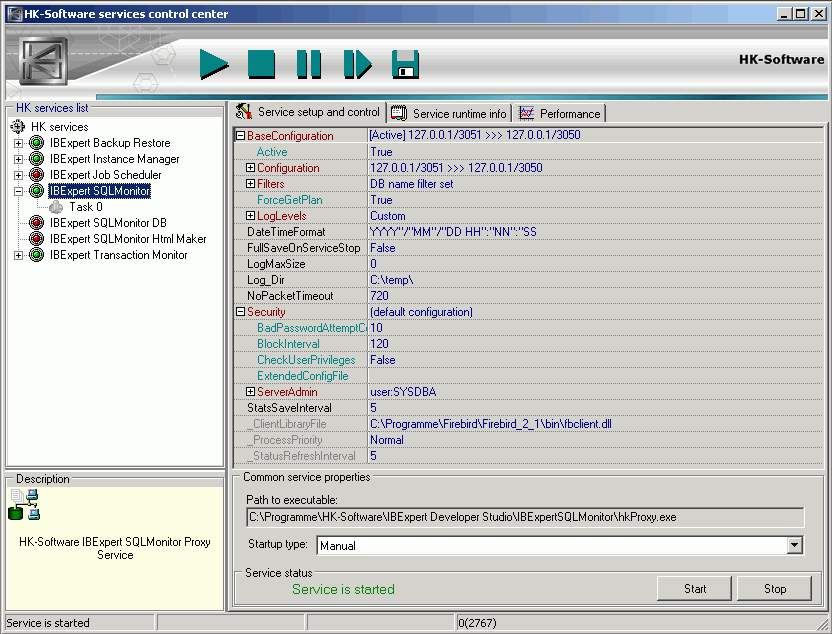The image size is (832, 634).
Task: Expand IBExpert Instance Manager tree node
Action: click(19, 159)
